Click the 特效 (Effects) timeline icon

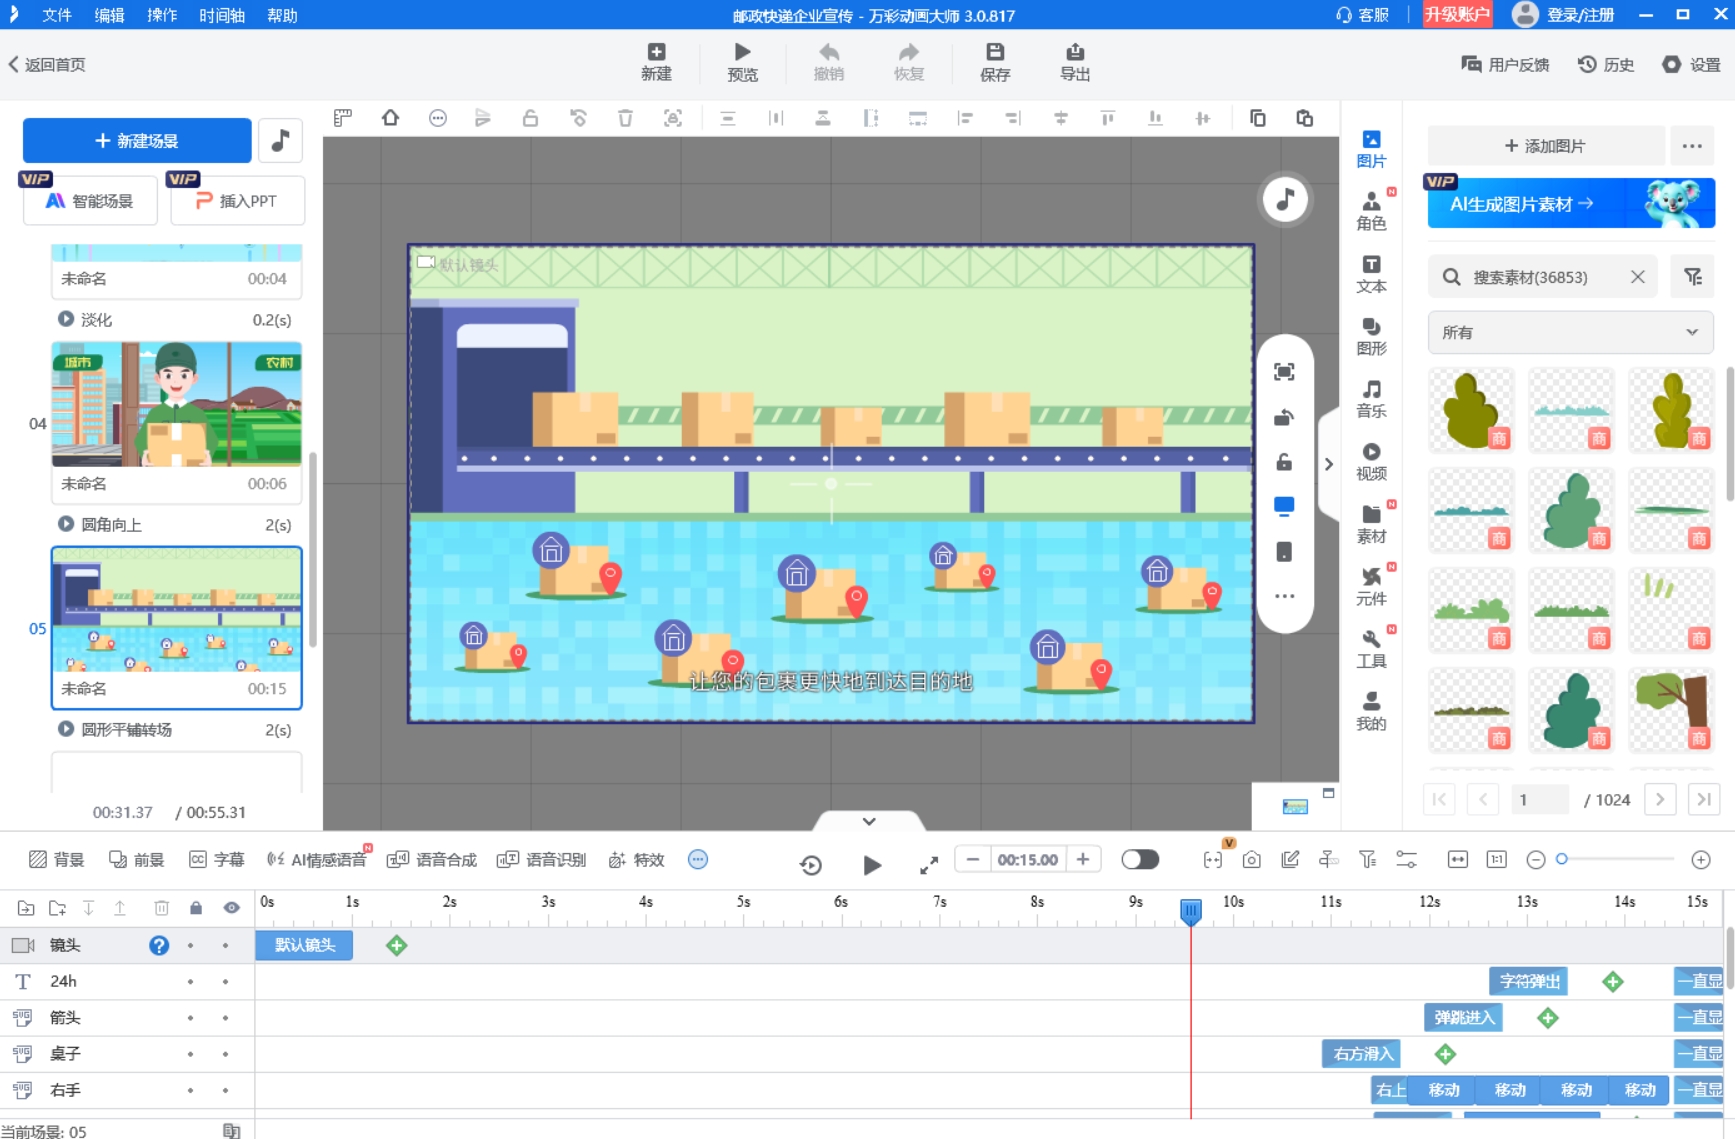coord(636,860)
